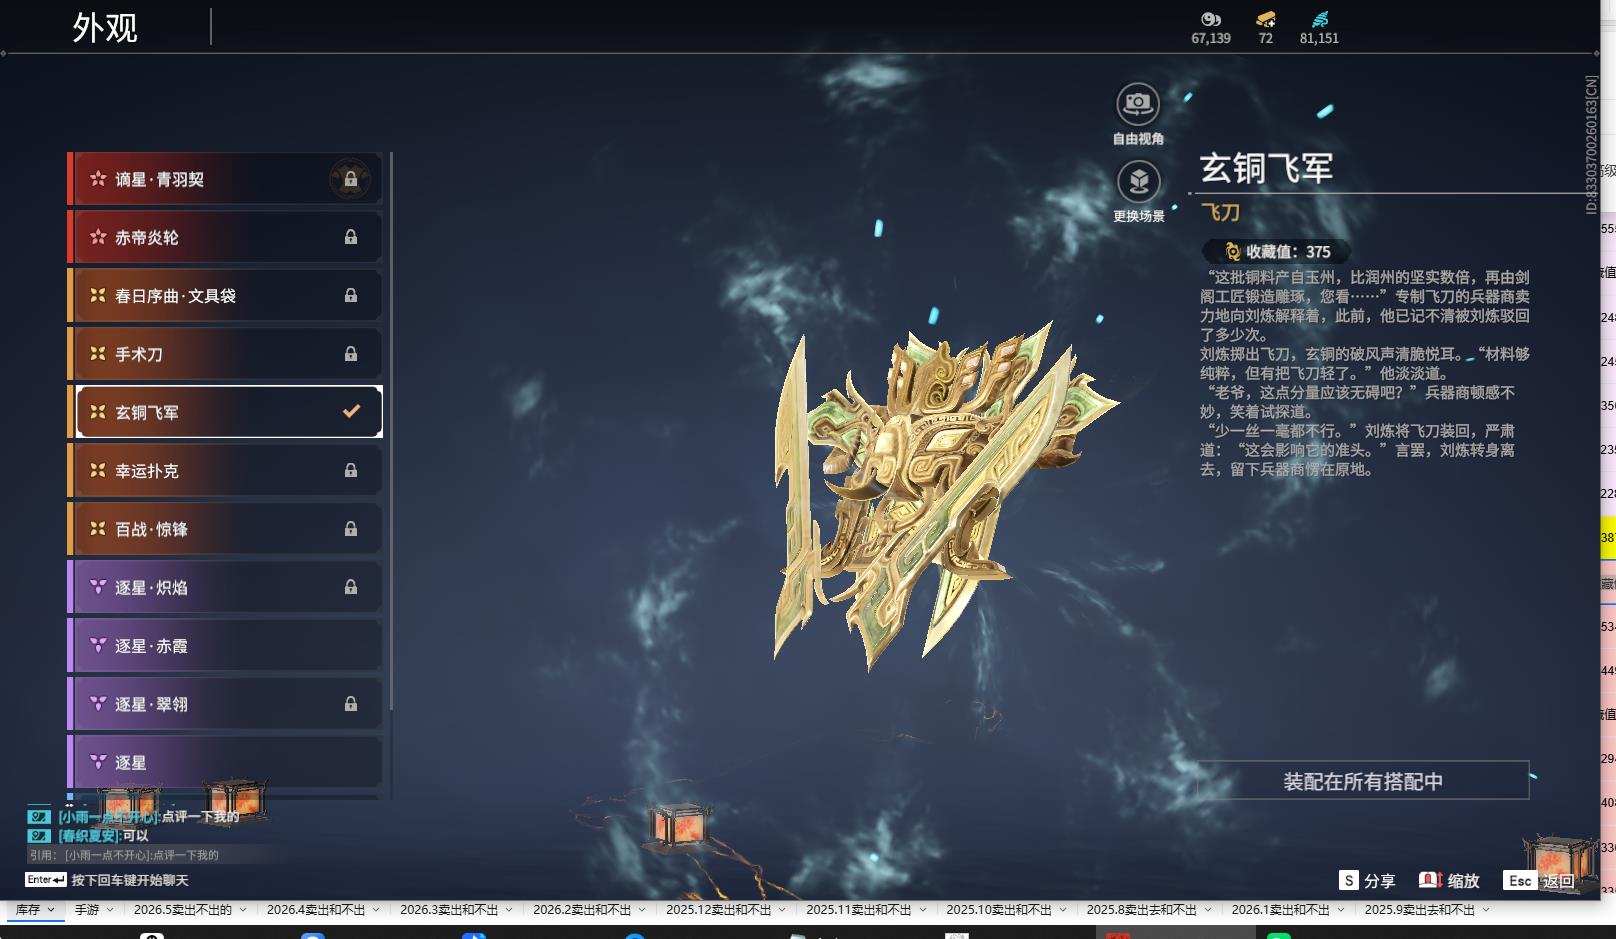Click the change scene (更换场景) icon

(x=1138, y=182)
